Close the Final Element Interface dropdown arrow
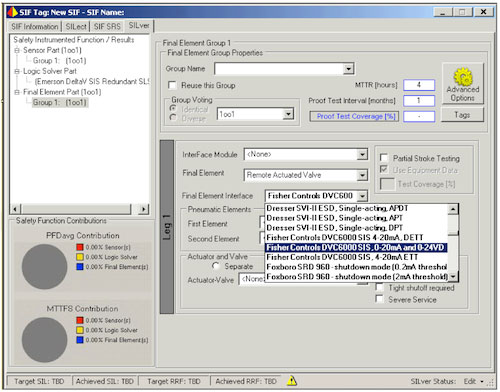The image size is (500, 392). pyautogui.click(x=363, y=196)
